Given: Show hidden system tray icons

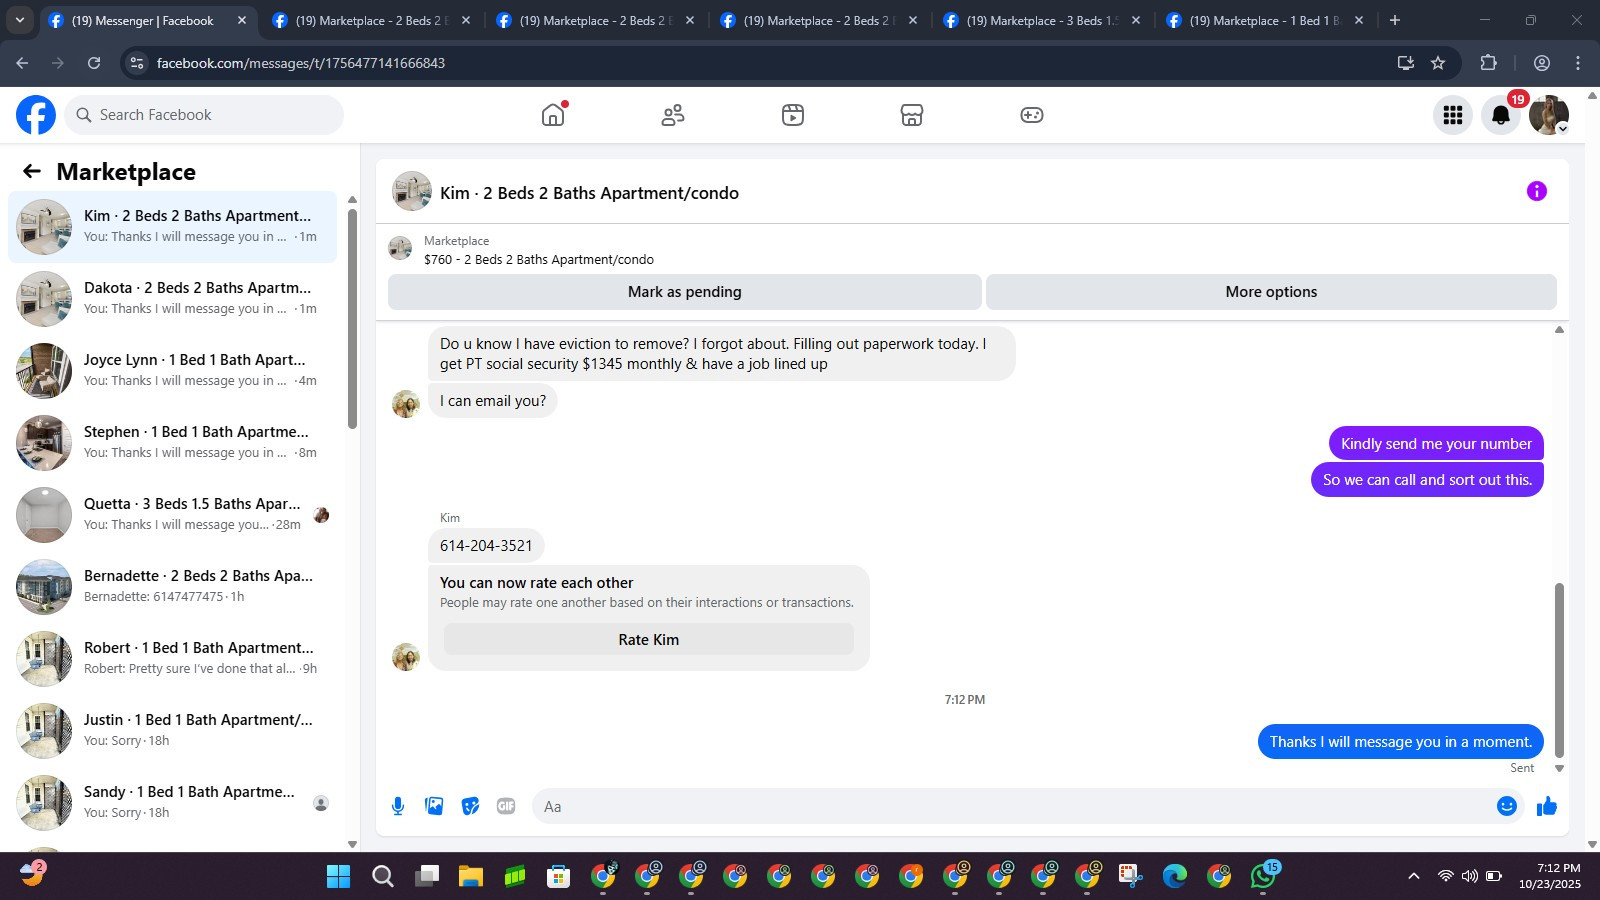Looking at the screenshot, I should coord(1413,876).
